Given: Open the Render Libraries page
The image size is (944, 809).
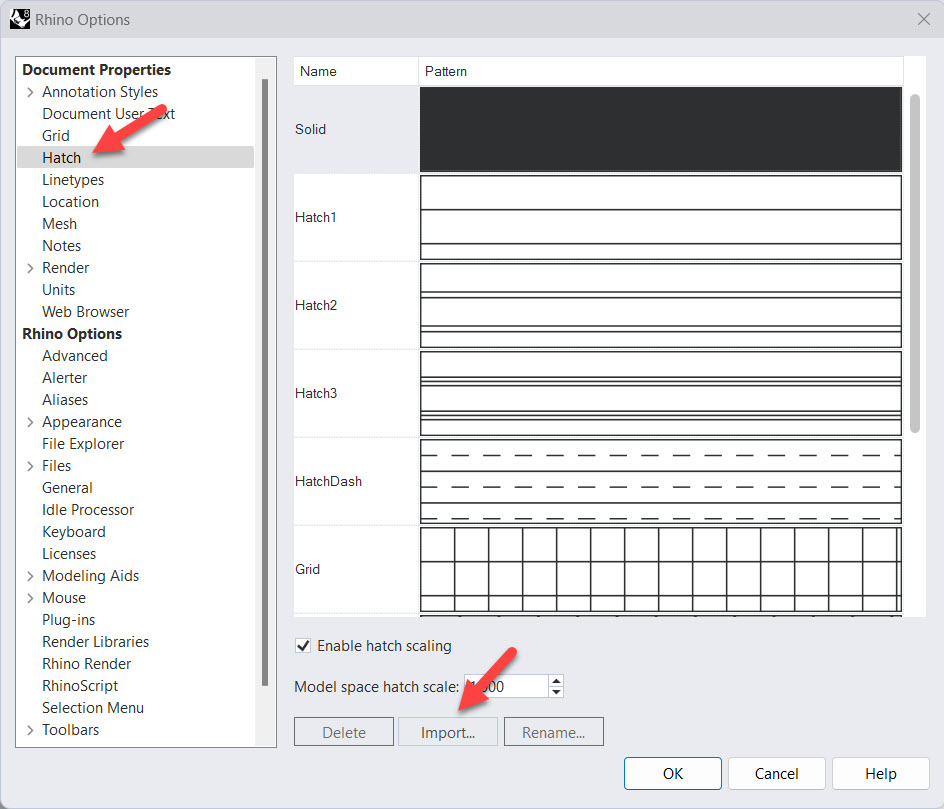Looking at the screenshot, I should [95, 642].
